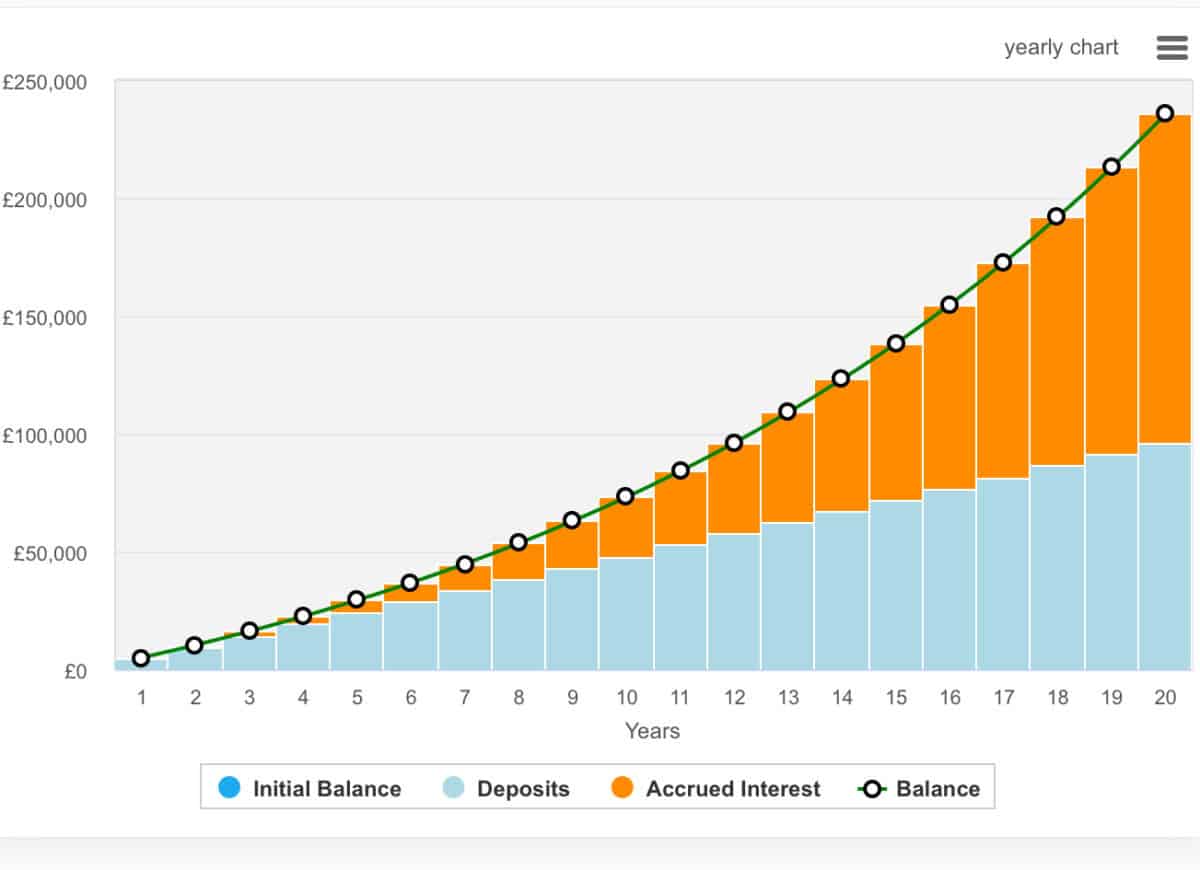Hide the Balance series via legend label
The width and height of the screenshot is (1200, 870).
point(937,788)
